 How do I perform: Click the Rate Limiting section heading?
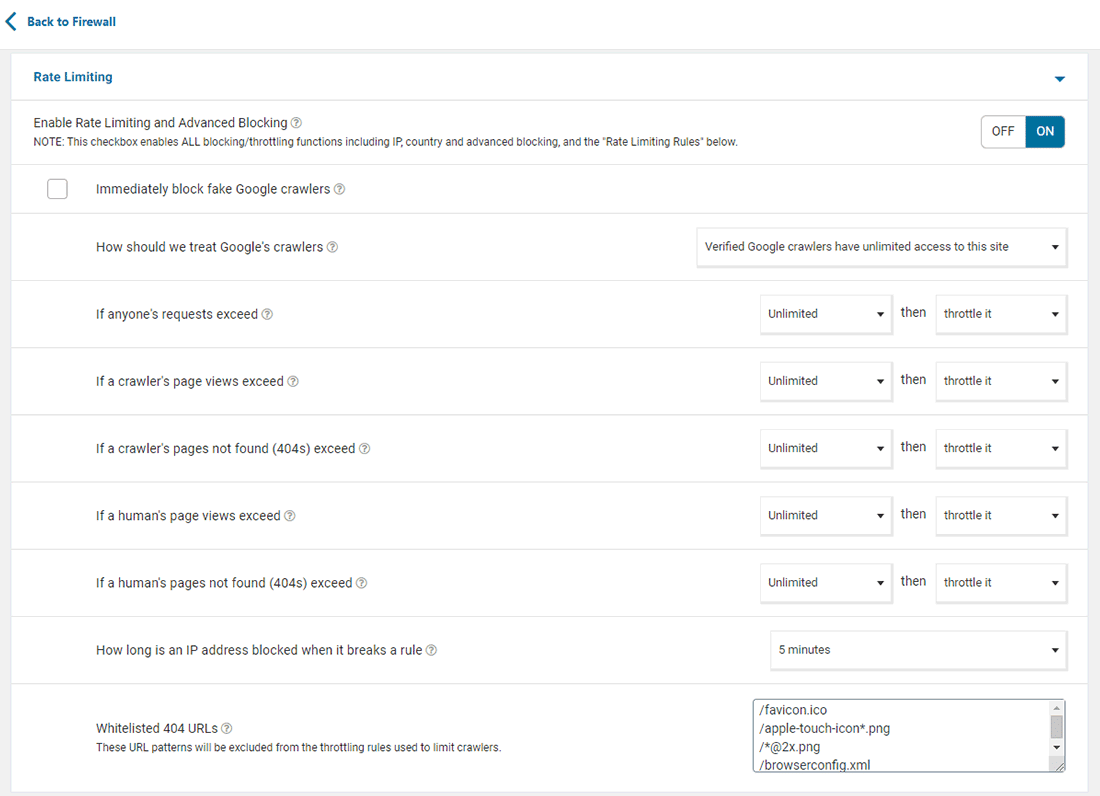click(x=73, y=77)
